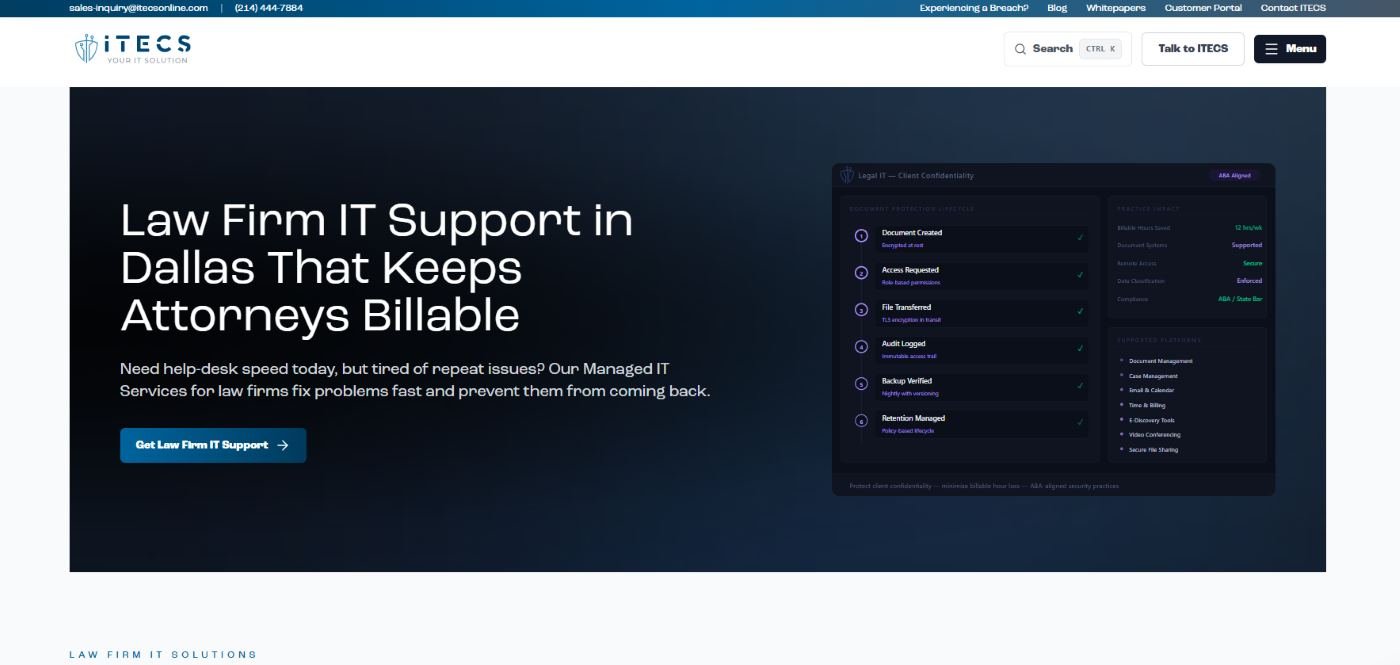Click step 4 circle for Audit Logged
The image size is (1400, 665).
coord(861,347)
